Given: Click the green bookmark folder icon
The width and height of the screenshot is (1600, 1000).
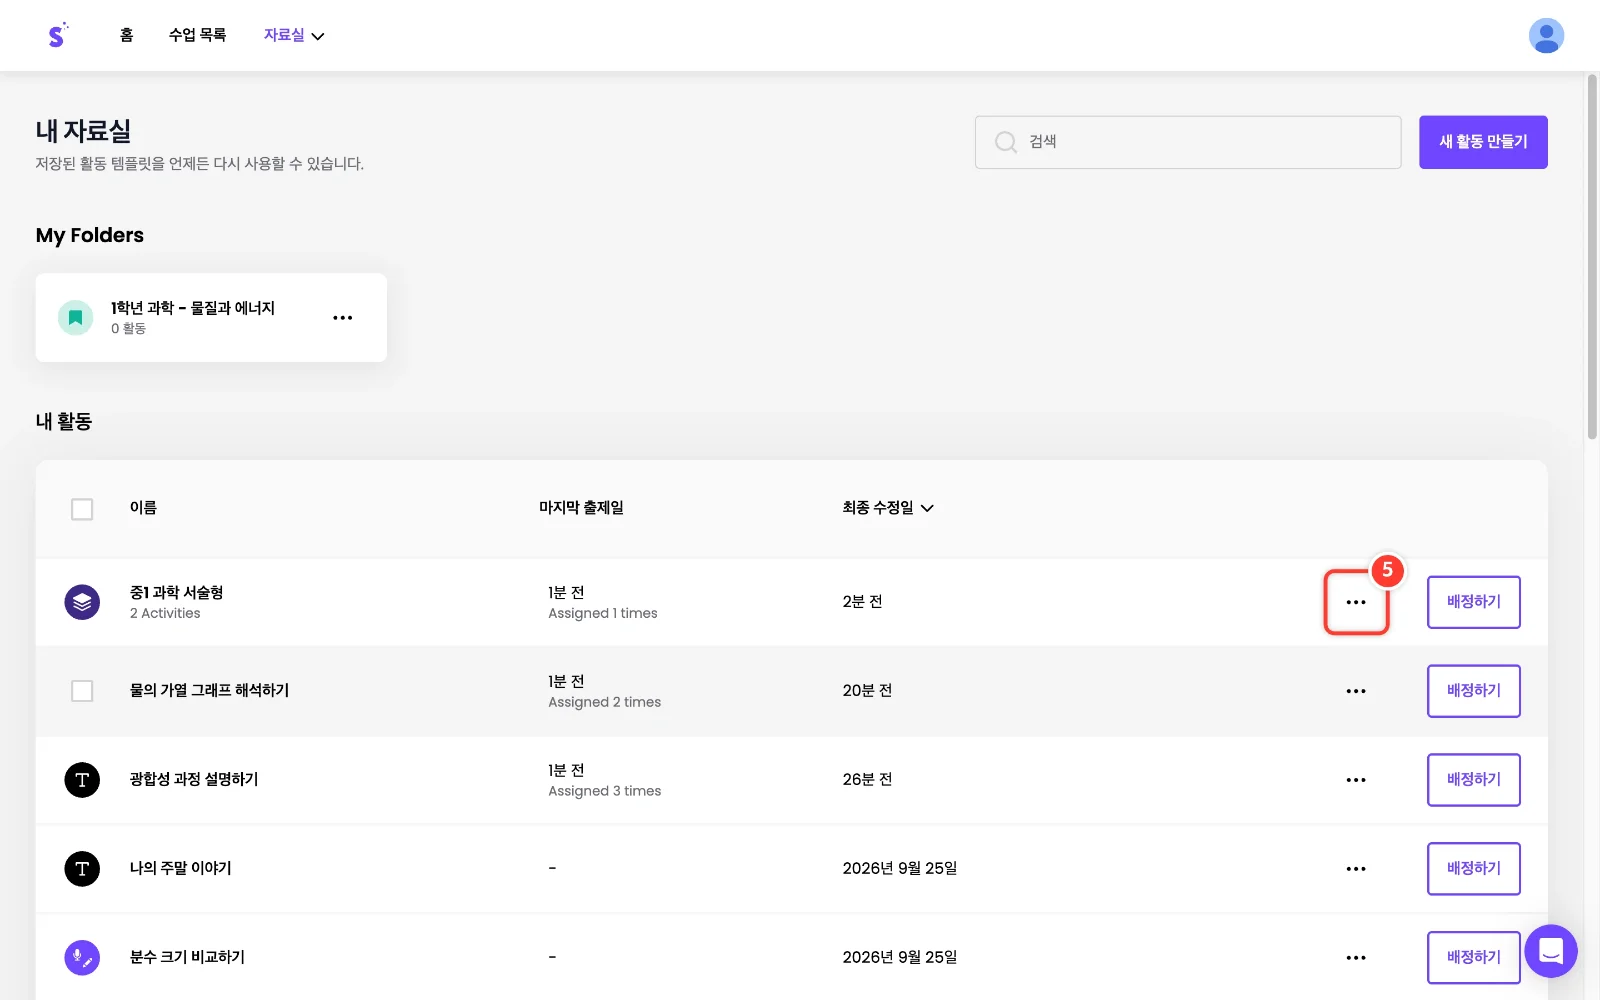Looking at the screenshot, I should 75,318.
